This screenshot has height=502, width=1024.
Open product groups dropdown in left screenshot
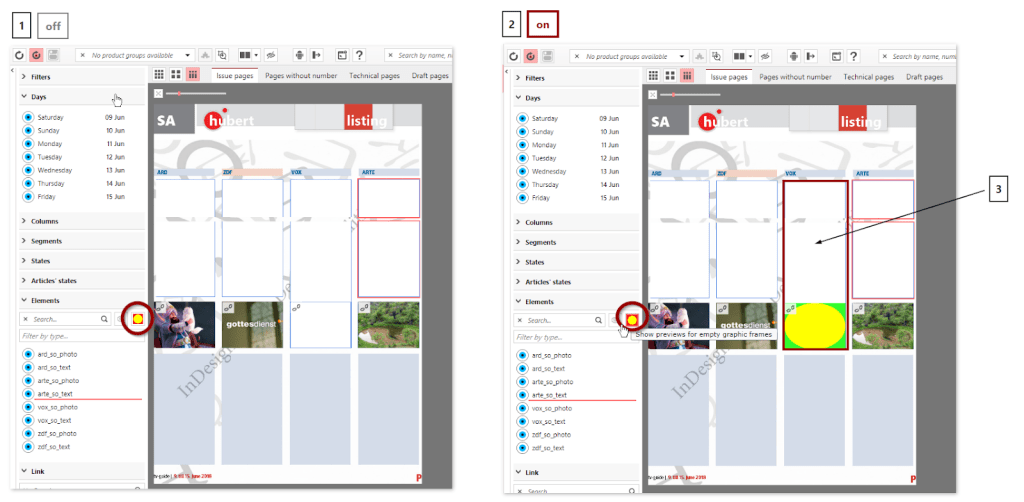tap(188, 55)
